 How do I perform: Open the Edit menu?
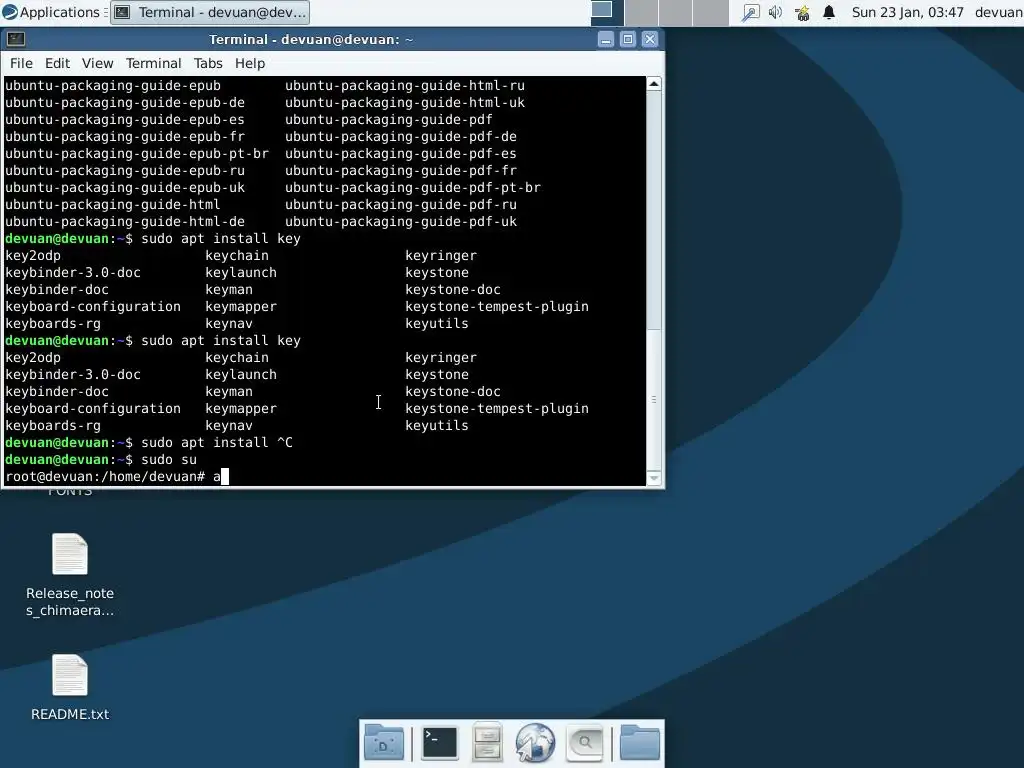[57, 63]
